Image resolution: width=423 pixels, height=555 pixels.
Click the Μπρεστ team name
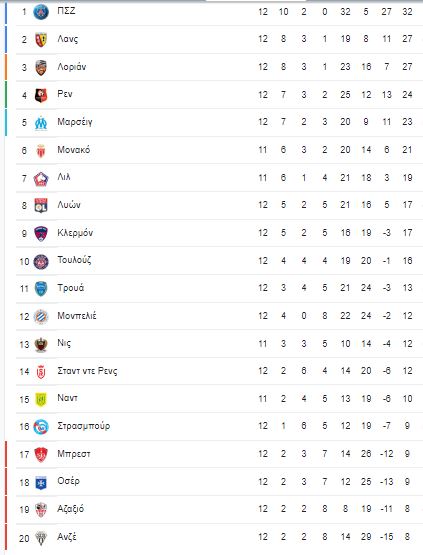[74, 453]
